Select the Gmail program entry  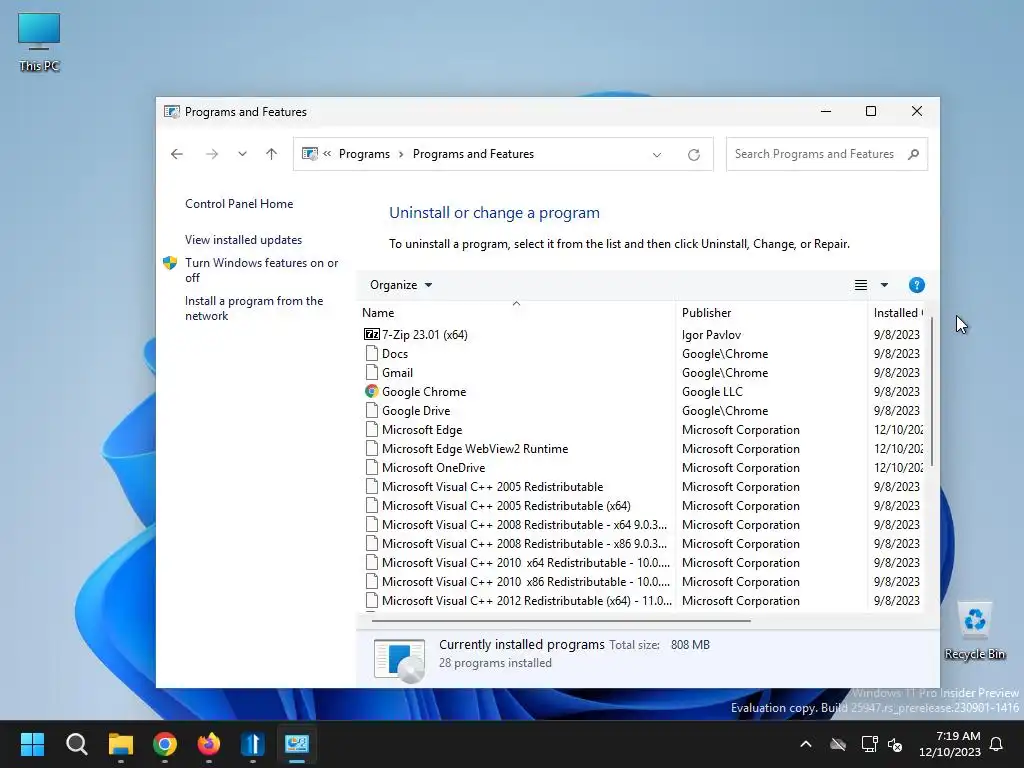click(x=397, y=373)
